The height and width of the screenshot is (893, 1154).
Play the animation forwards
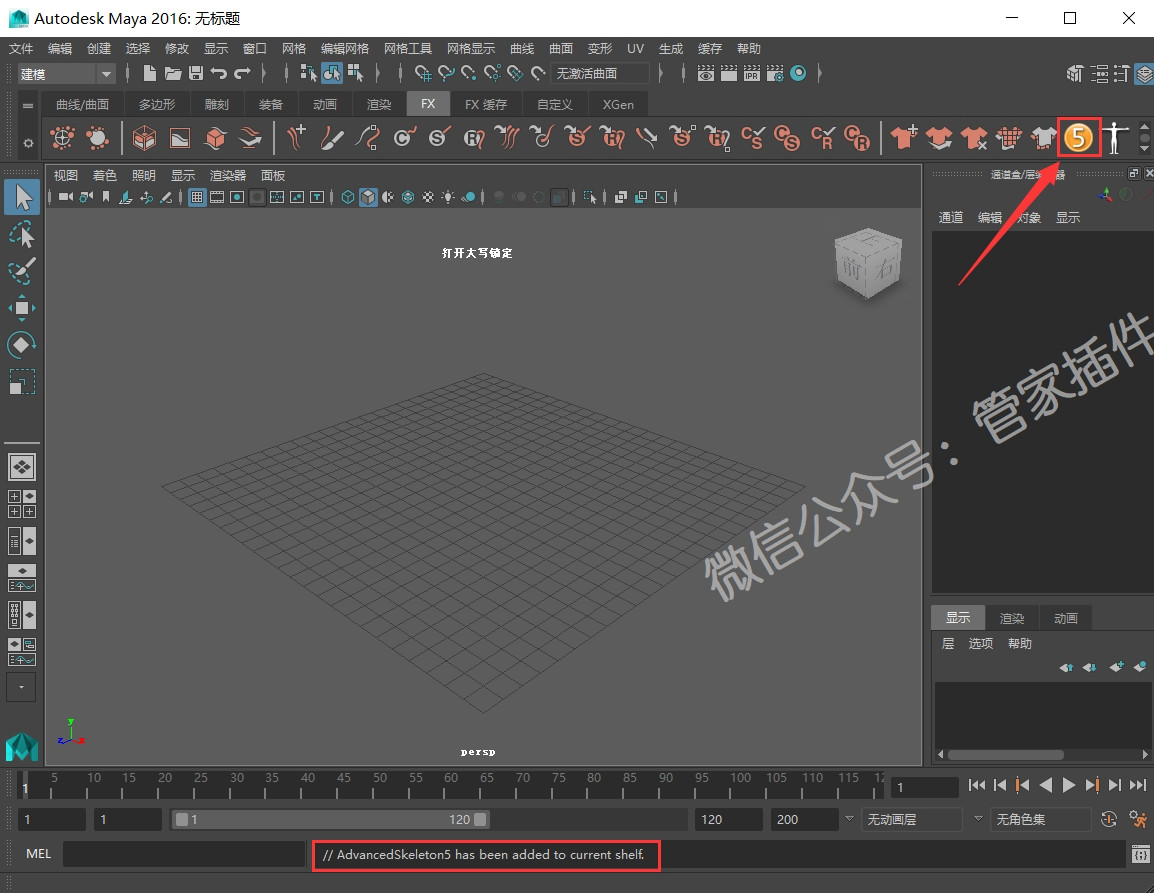coord(1069,786)
